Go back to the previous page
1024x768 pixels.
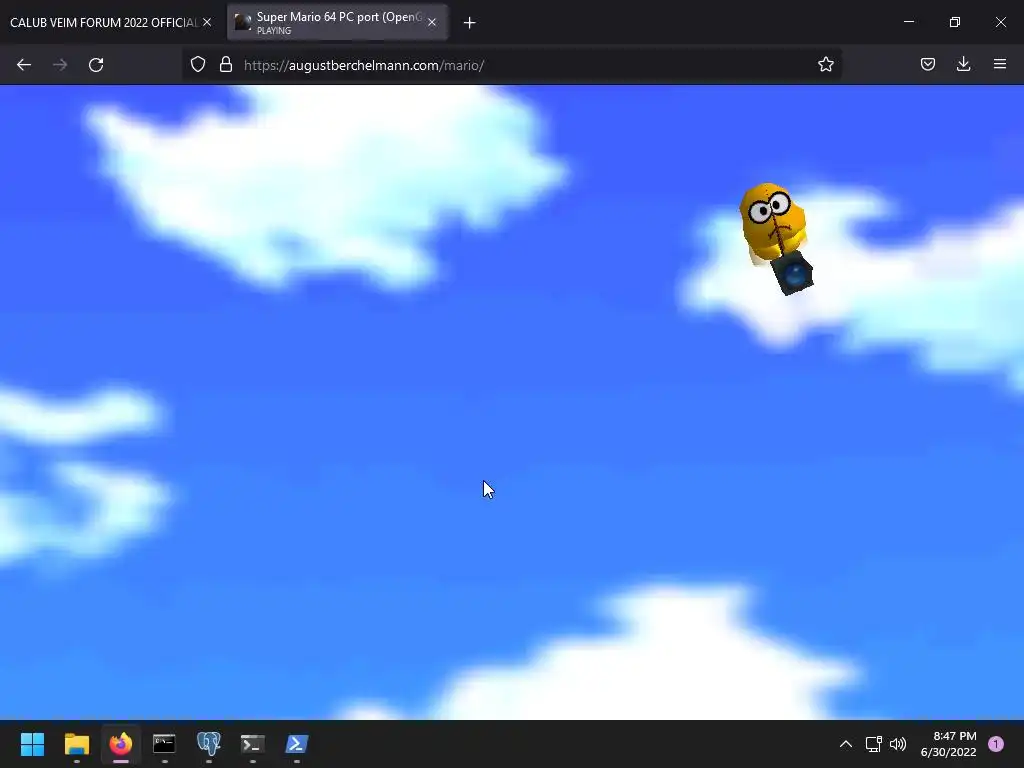click(x=24, y=65)
